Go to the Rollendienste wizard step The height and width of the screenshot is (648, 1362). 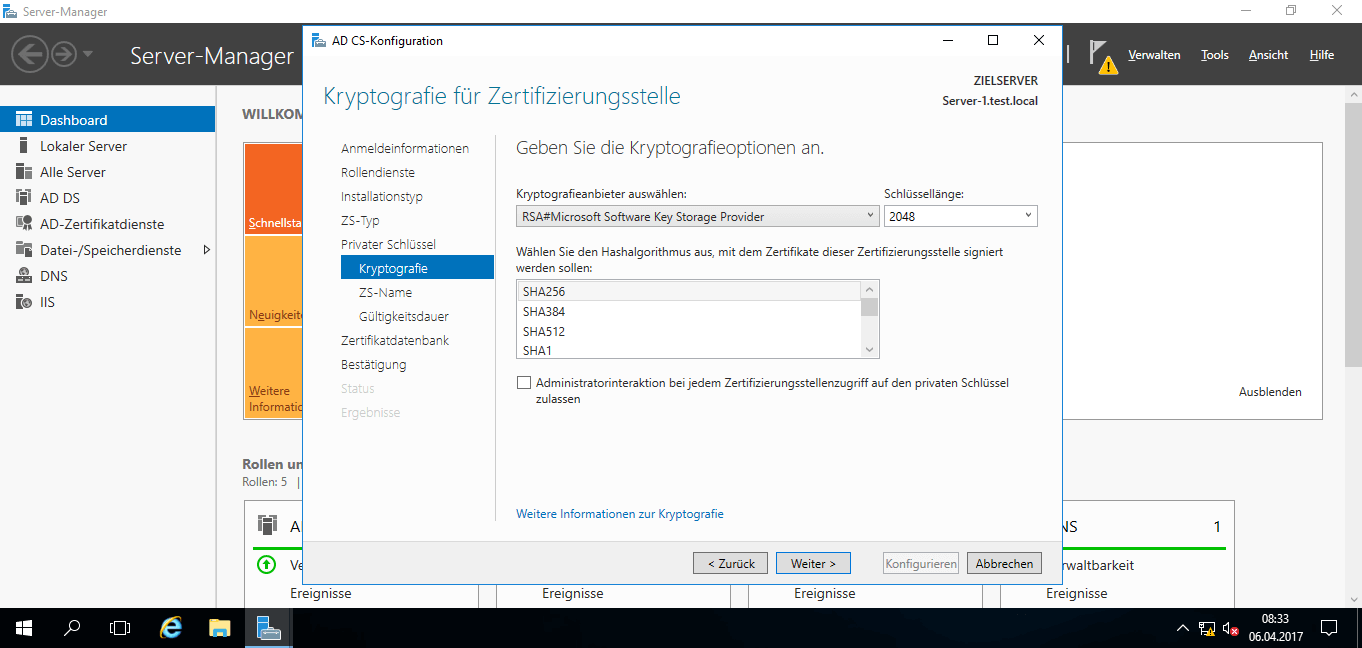[378, 172]
